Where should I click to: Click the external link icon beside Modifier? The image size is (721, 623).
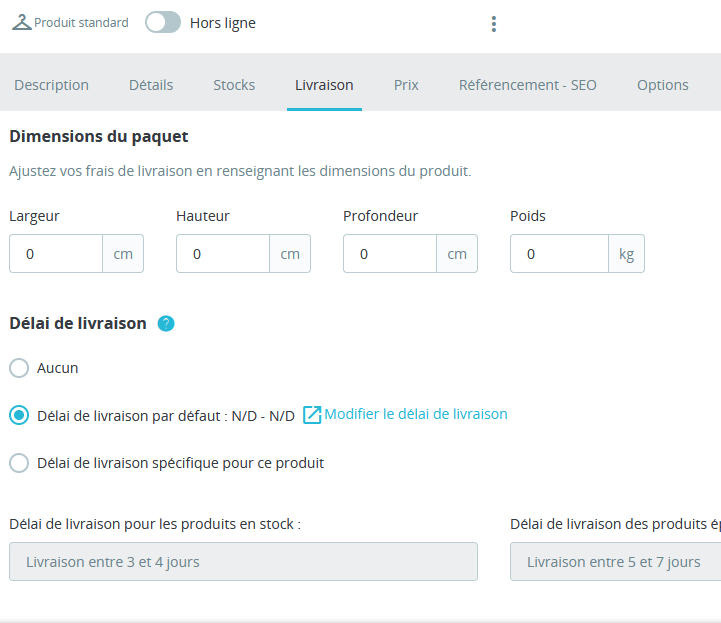click(312, 415)
